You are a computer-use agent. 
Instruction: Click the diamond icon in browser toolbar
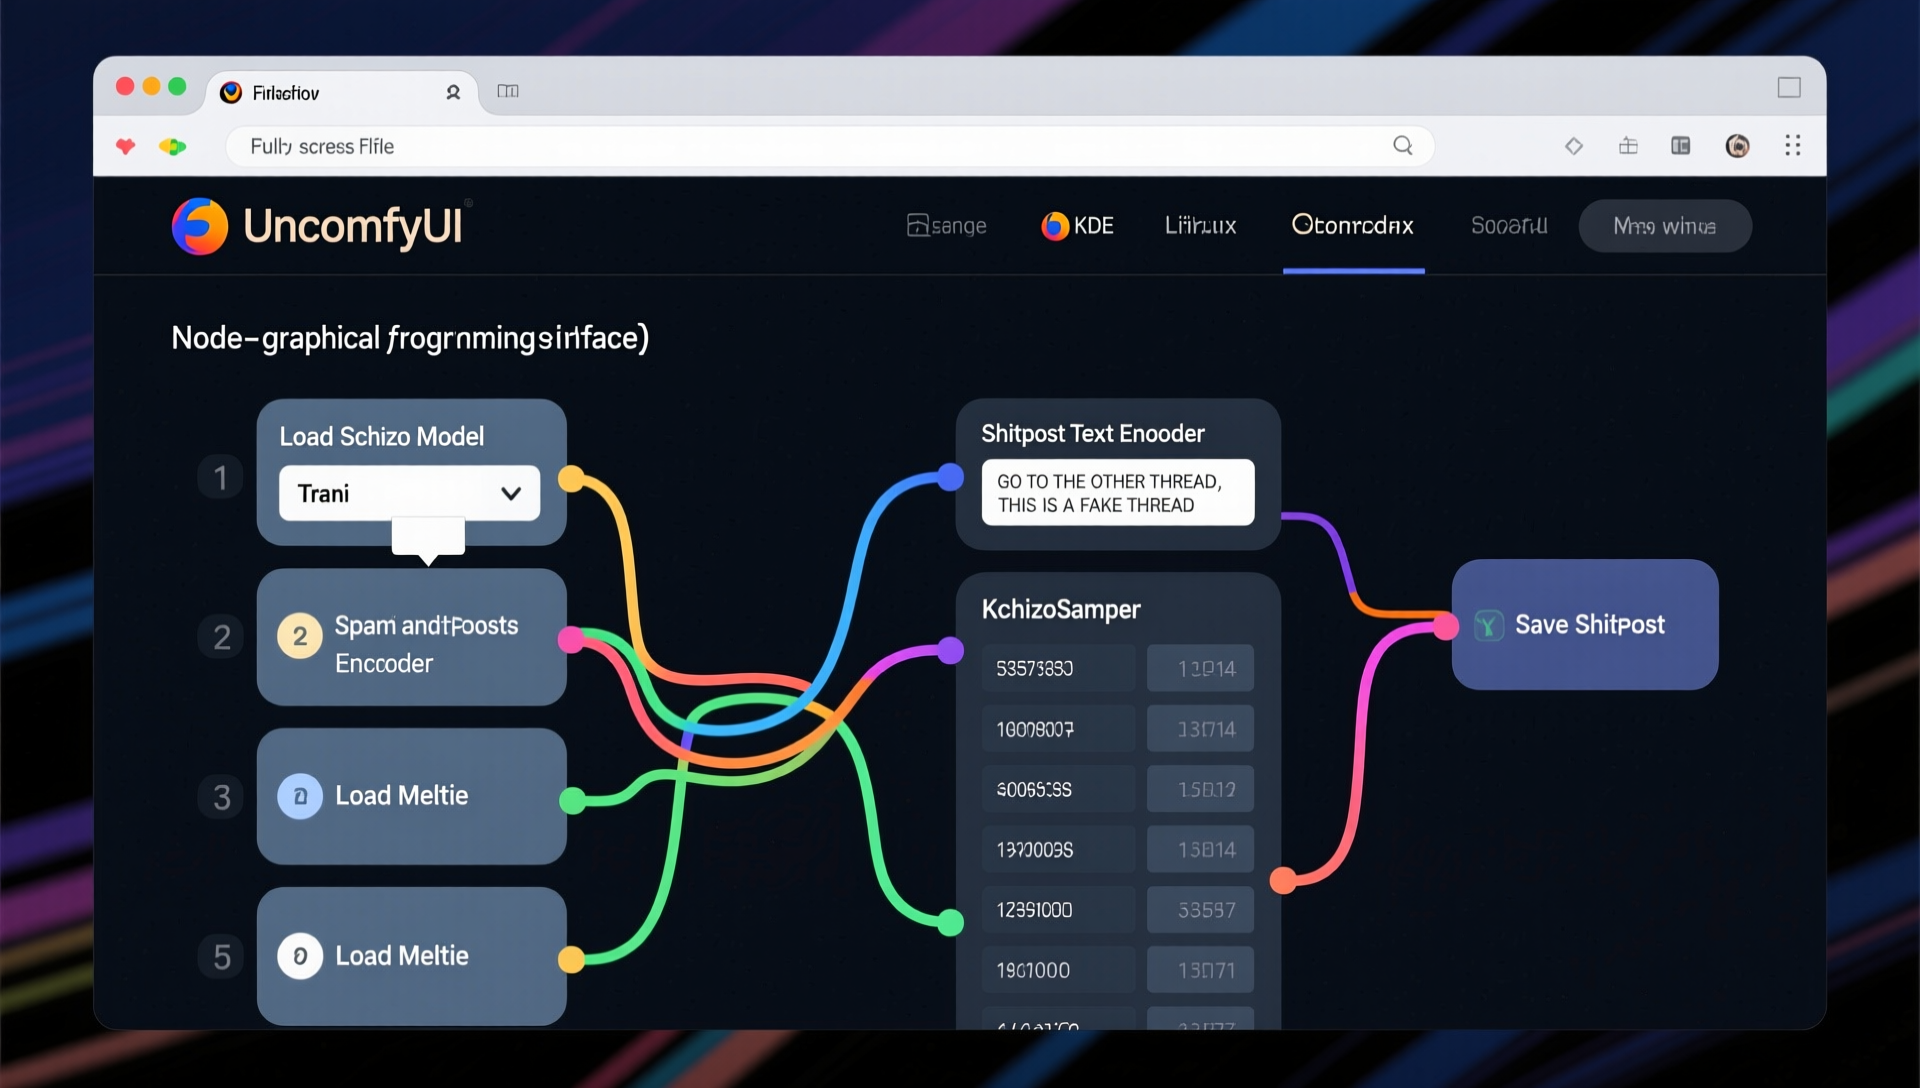click(x=1573, y=146)
